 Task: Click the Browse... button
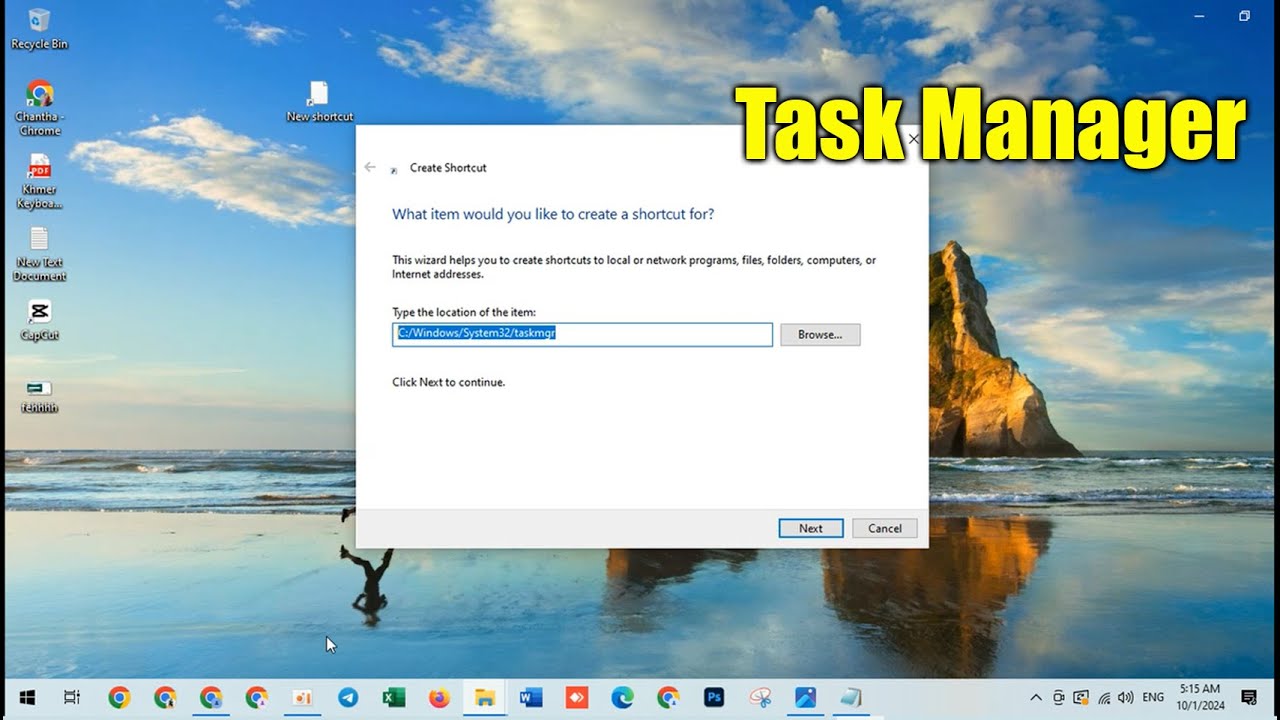coord(820,335)
